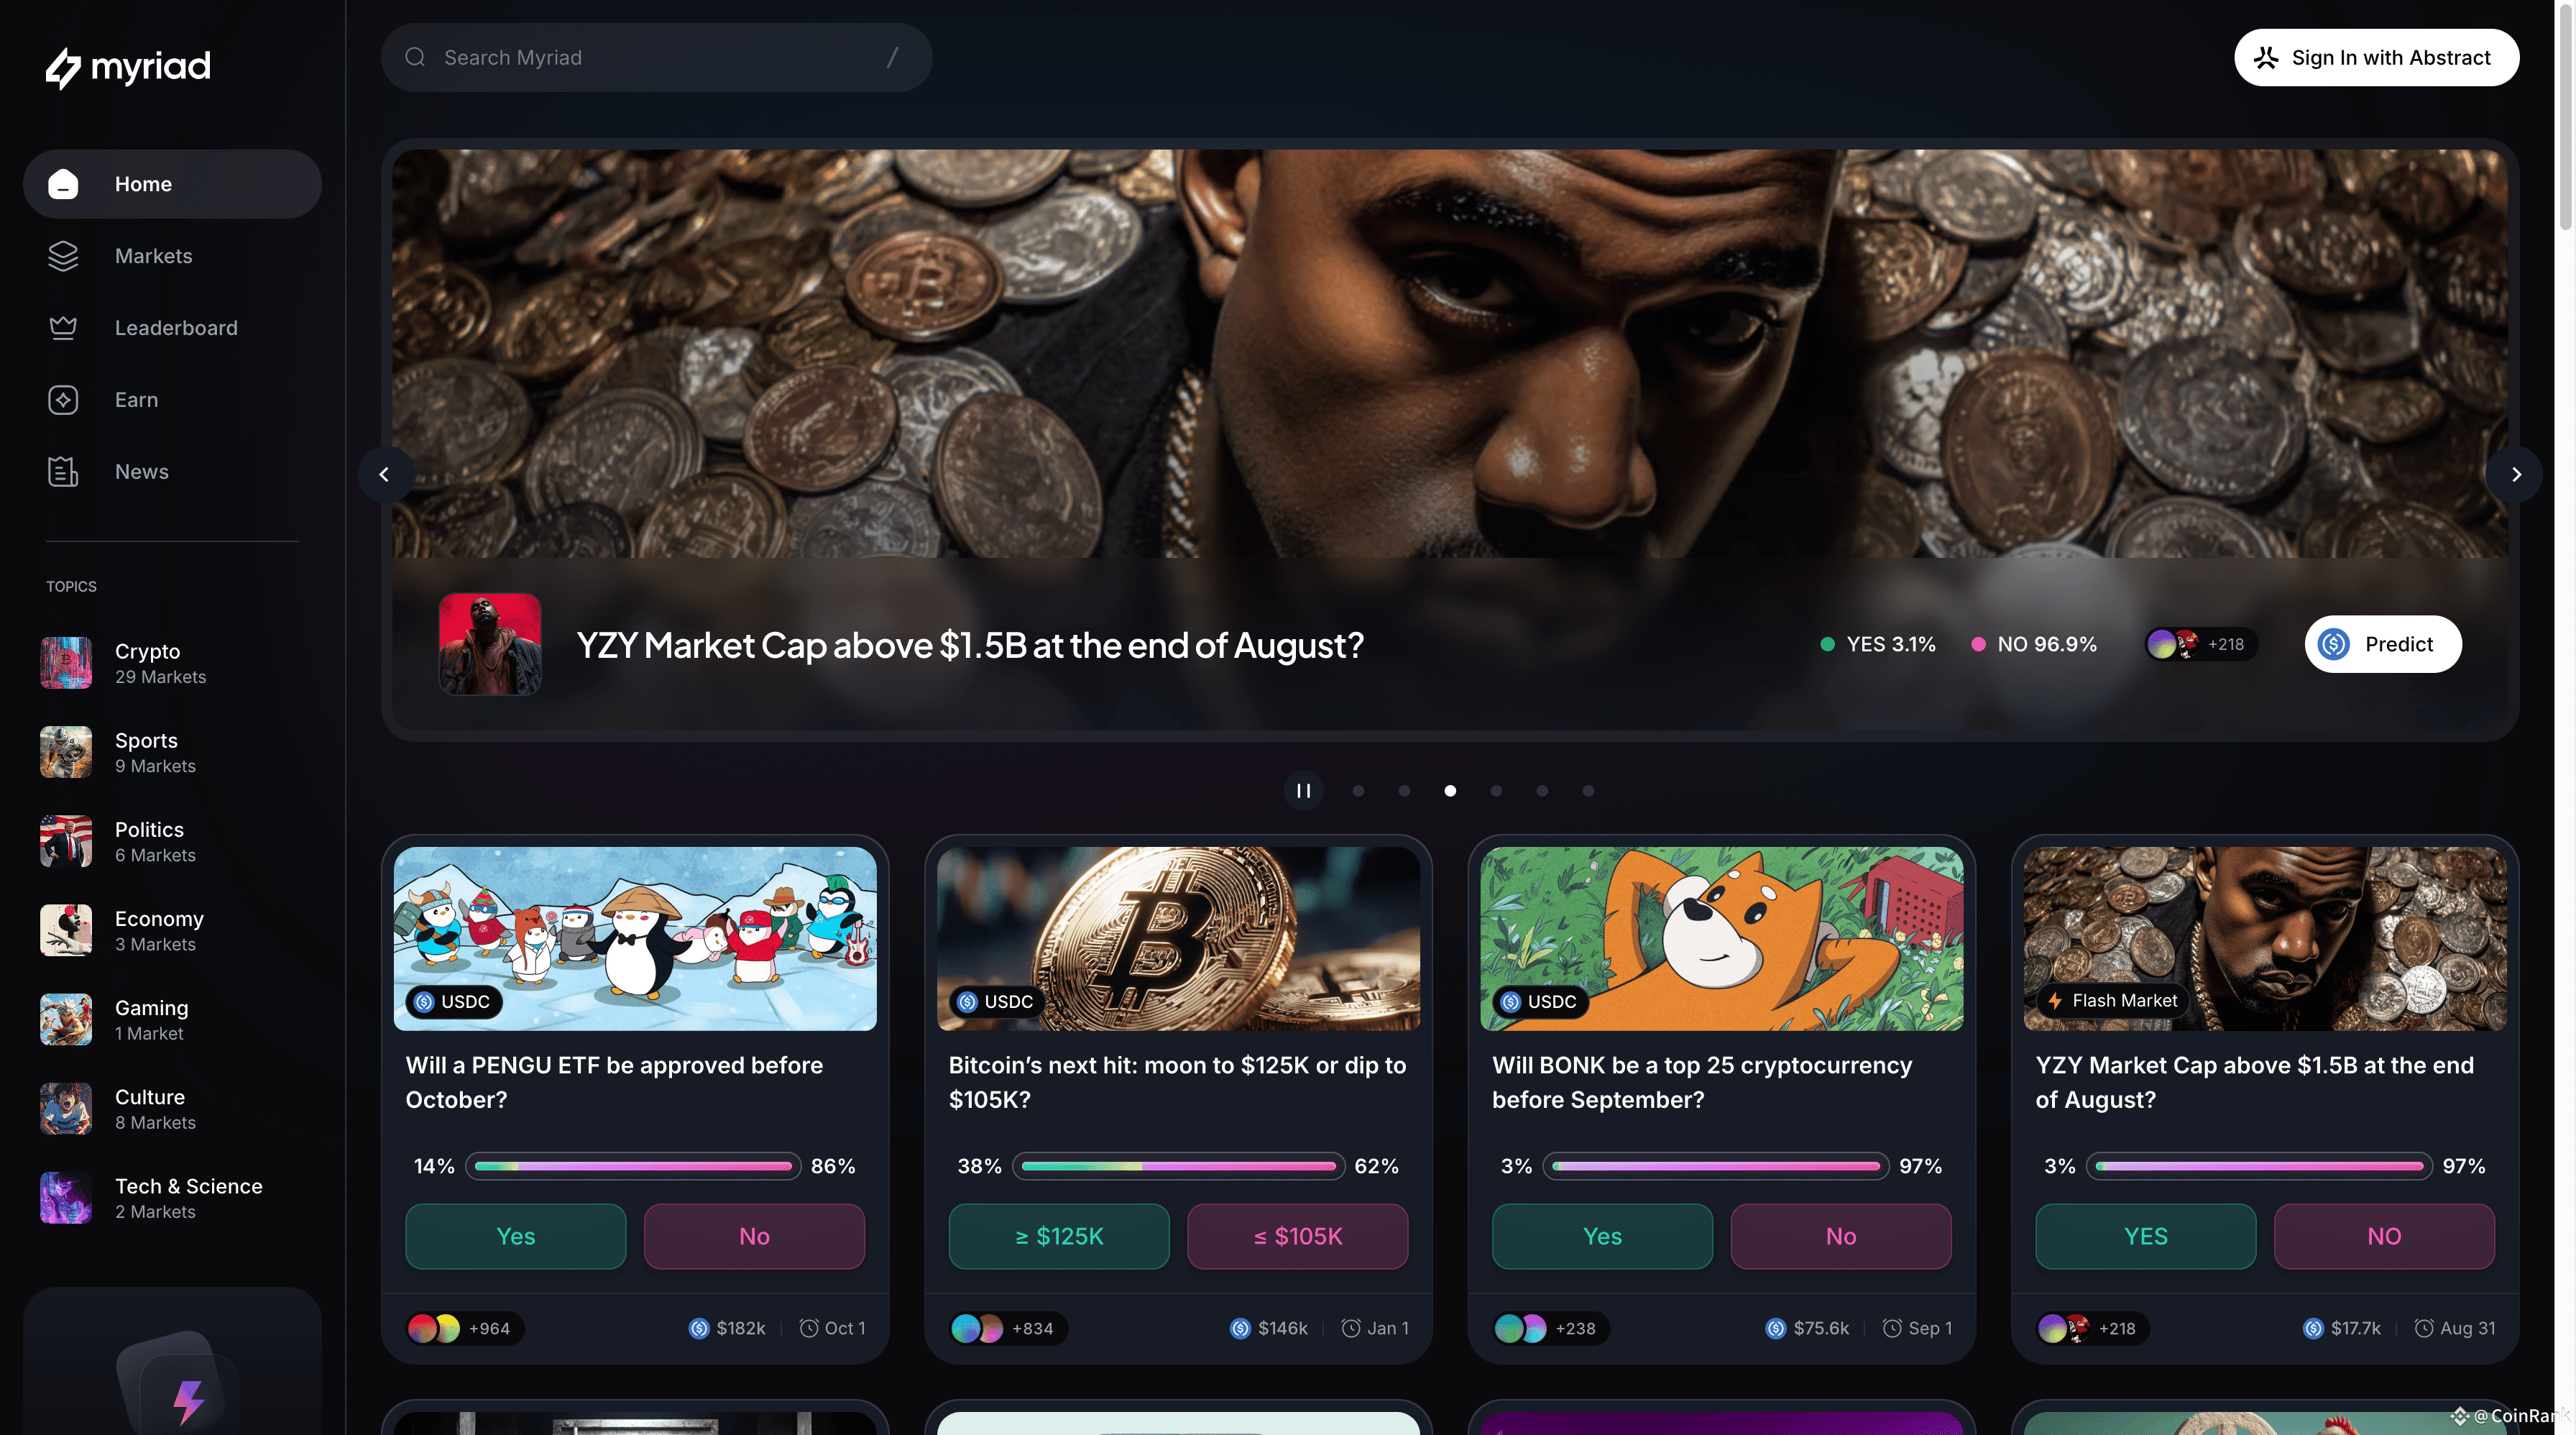Click the Myriad logo
This screenshot has width=2576, height=1435.
pos(128,67)
